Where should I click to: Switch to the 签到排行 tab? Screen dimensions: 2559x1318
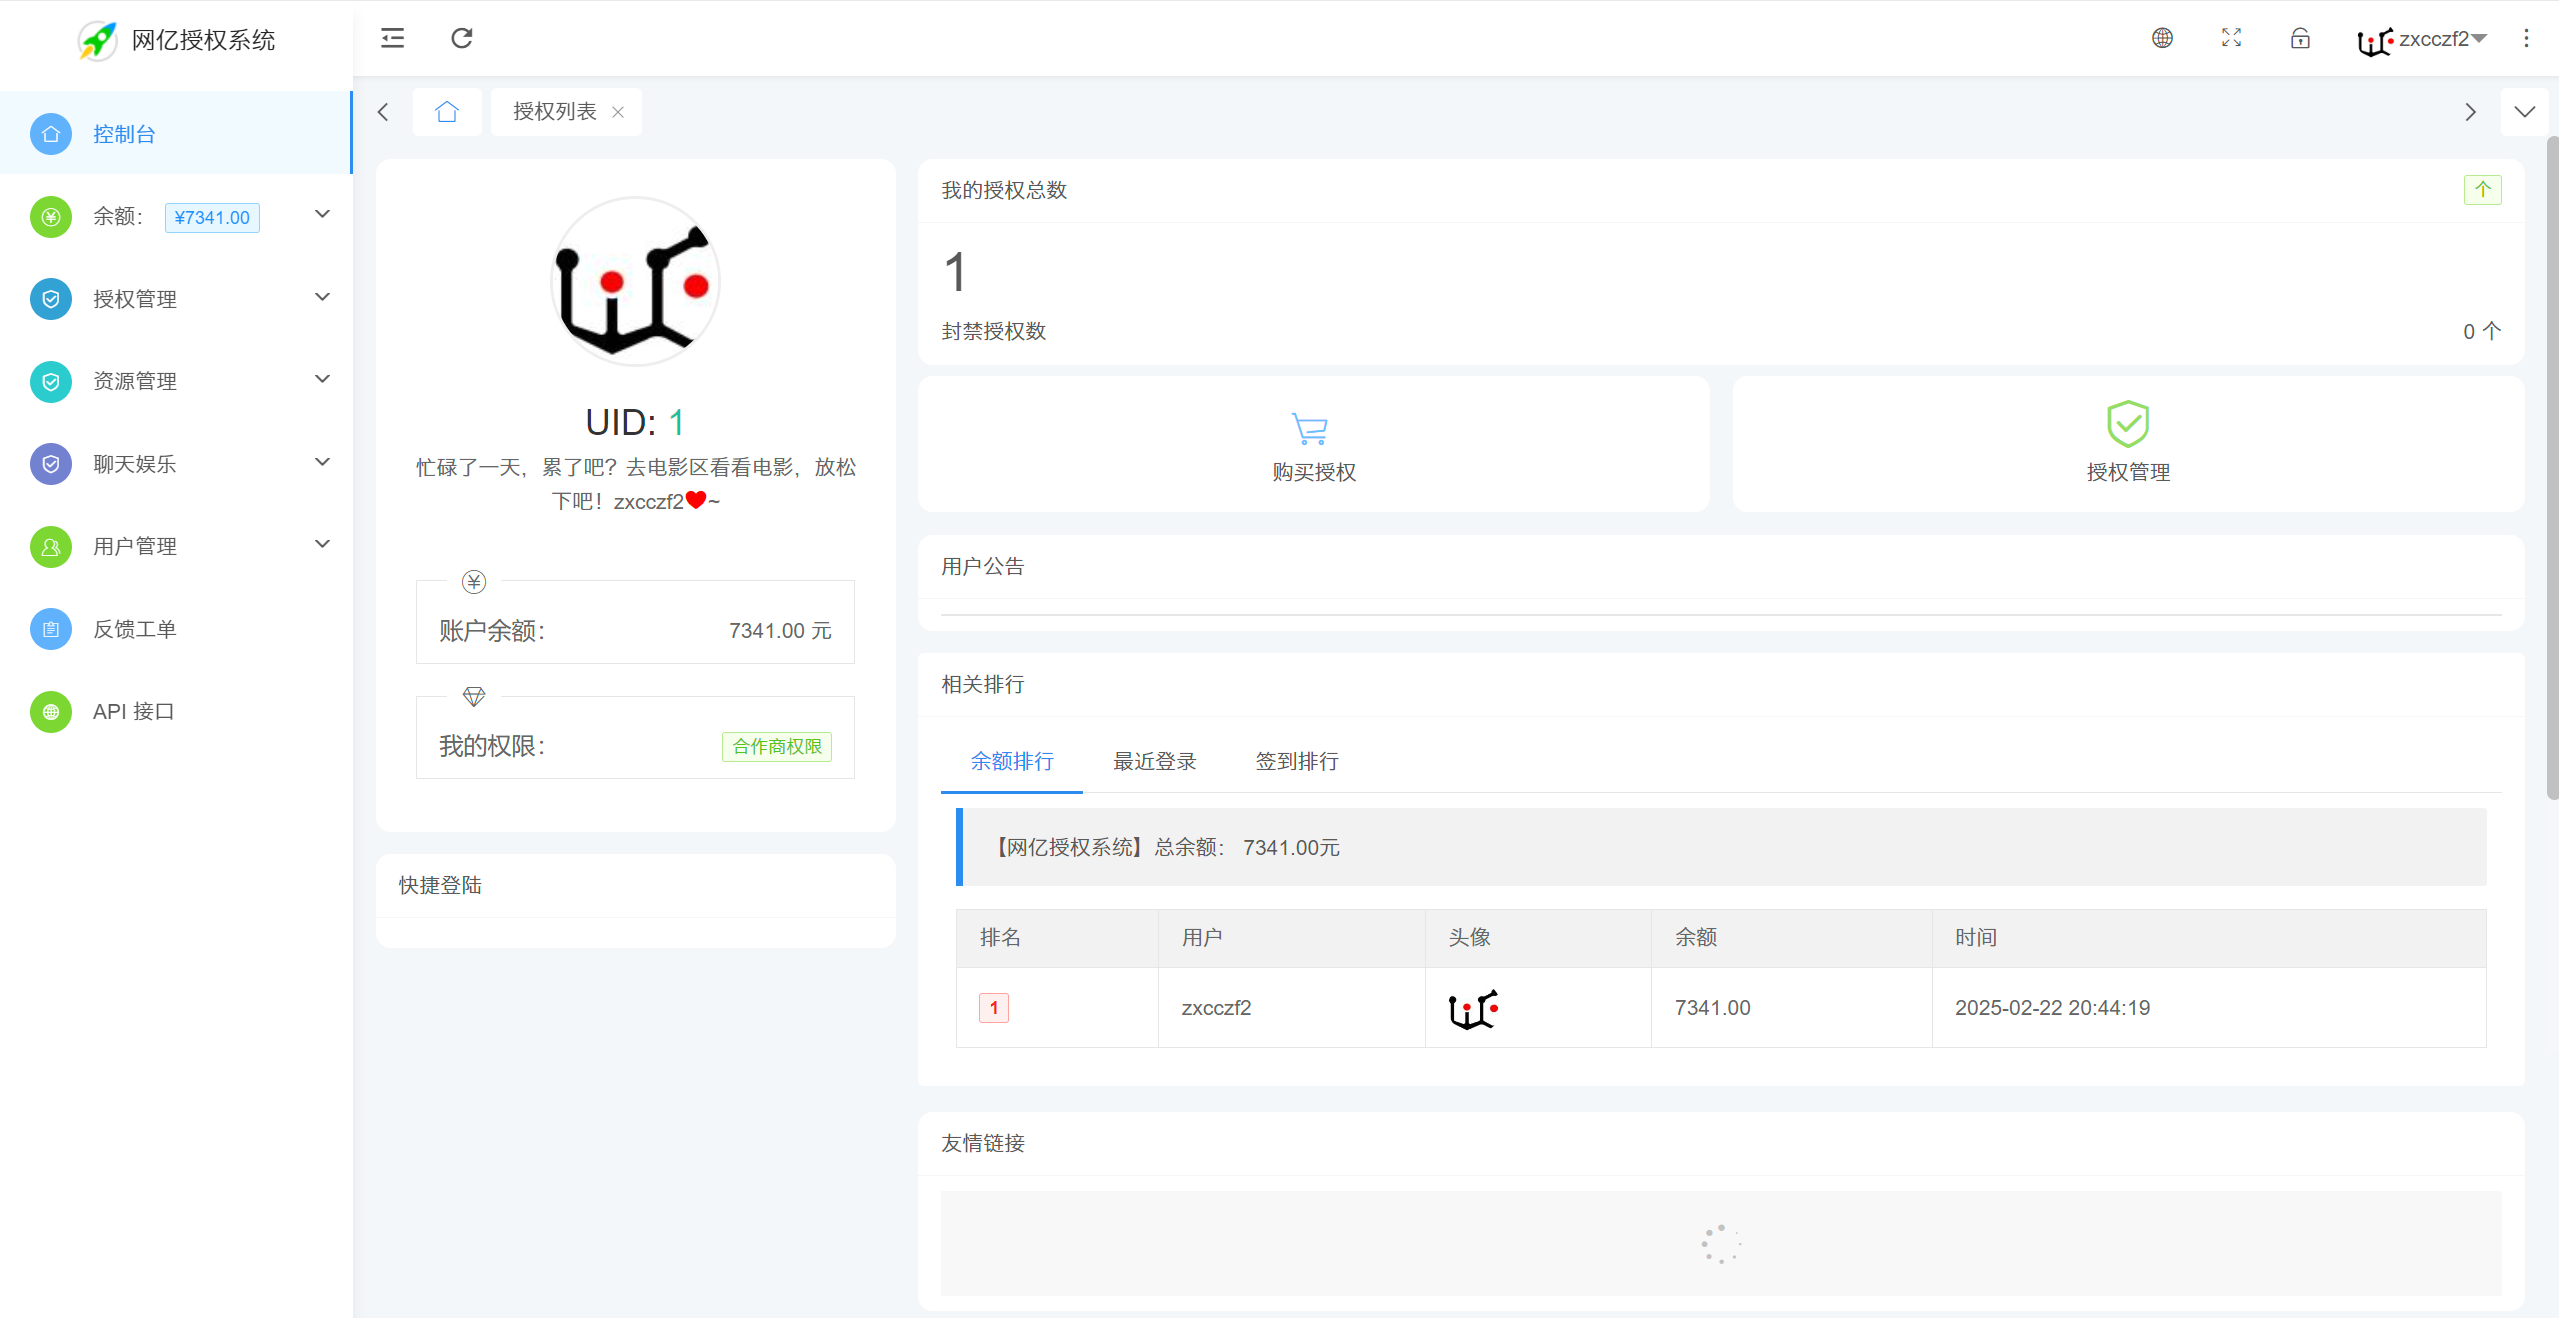[1296, 761]
